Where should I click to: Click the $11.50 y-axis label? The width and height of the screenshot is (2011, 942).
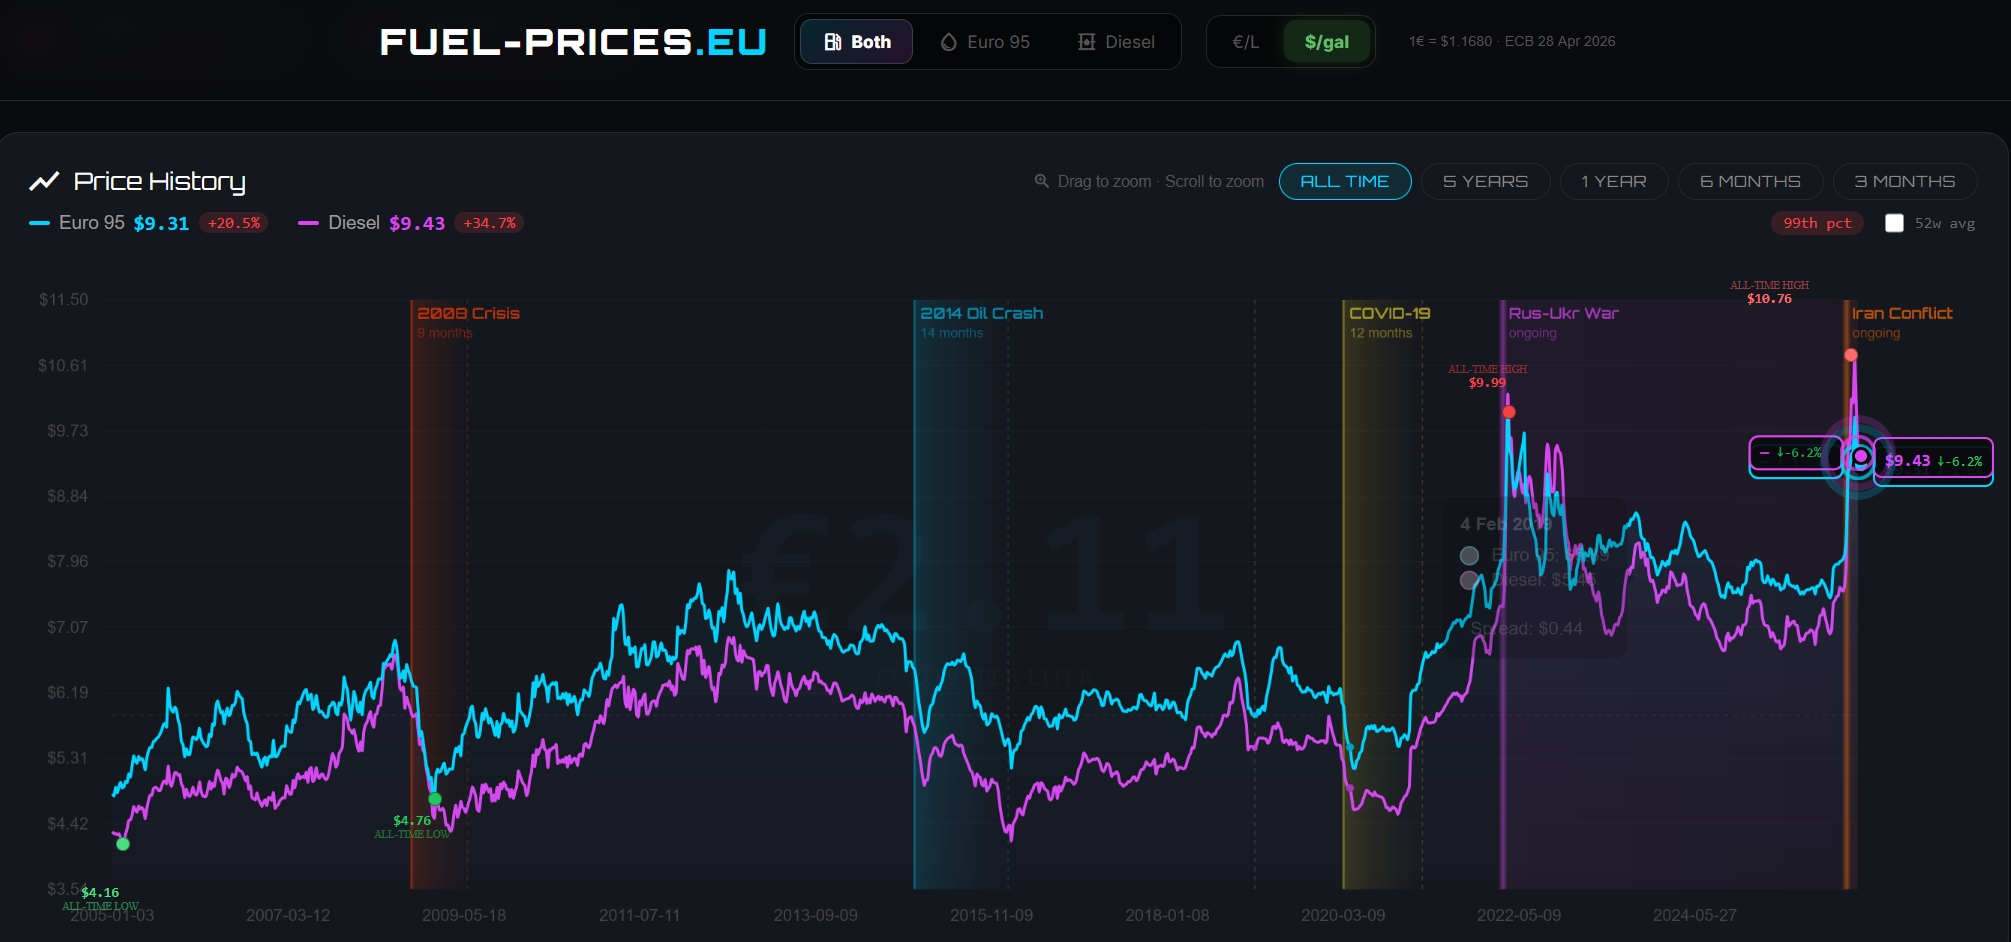63,300
